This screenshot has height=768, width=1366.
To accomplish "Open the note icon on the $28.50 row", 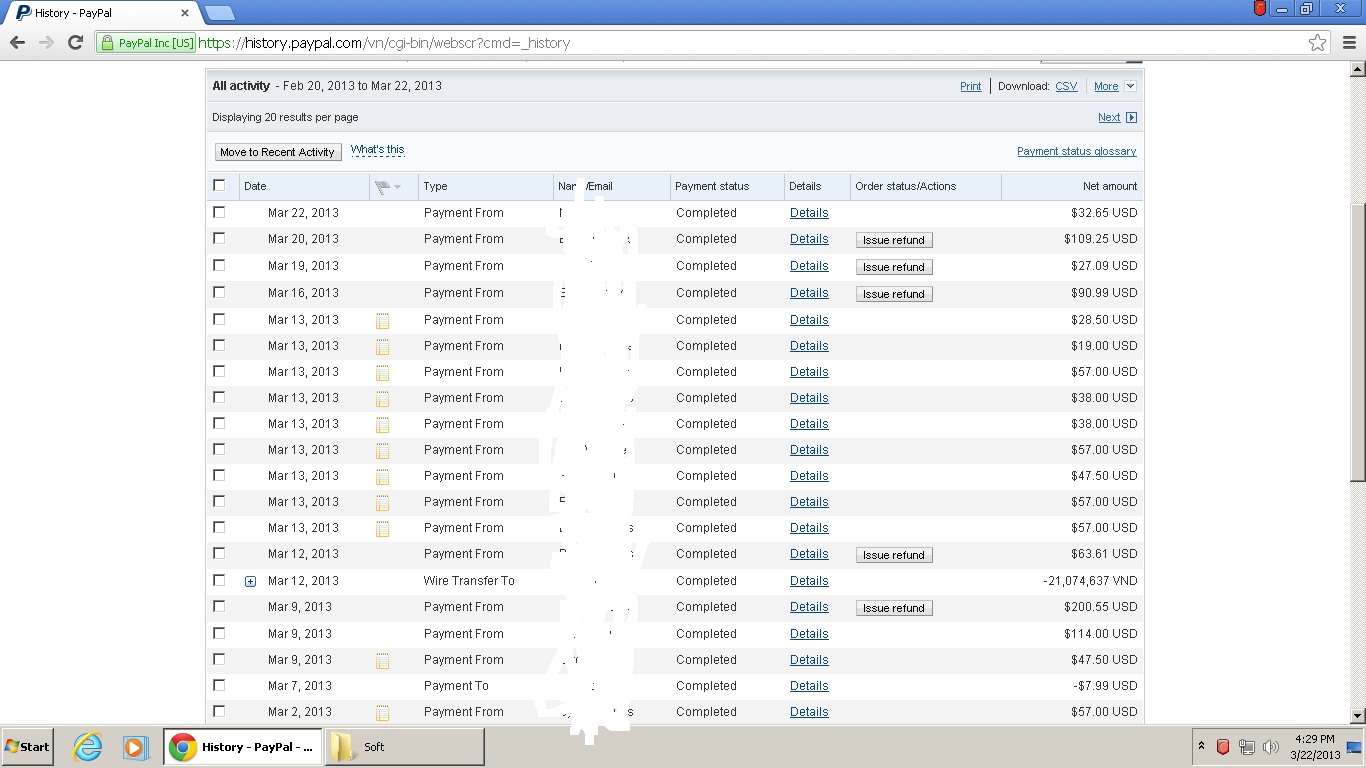I will (x=382, y=321).
